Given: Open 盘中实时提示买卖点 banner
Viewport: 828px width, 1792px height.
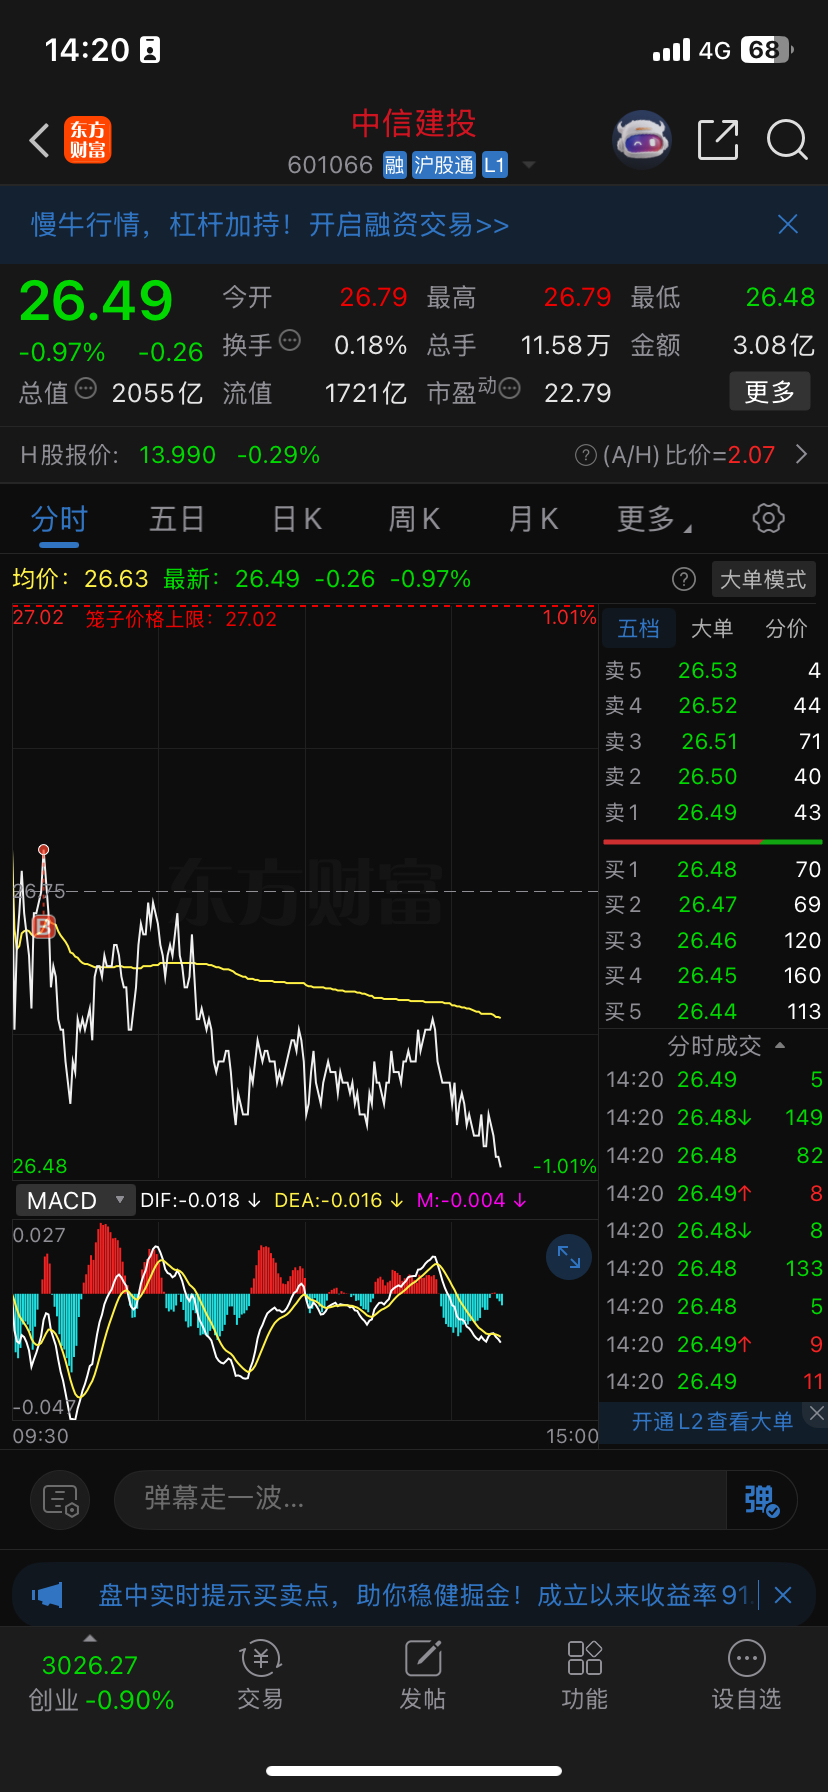Looking at the screenshot, I should point(424,1595).
